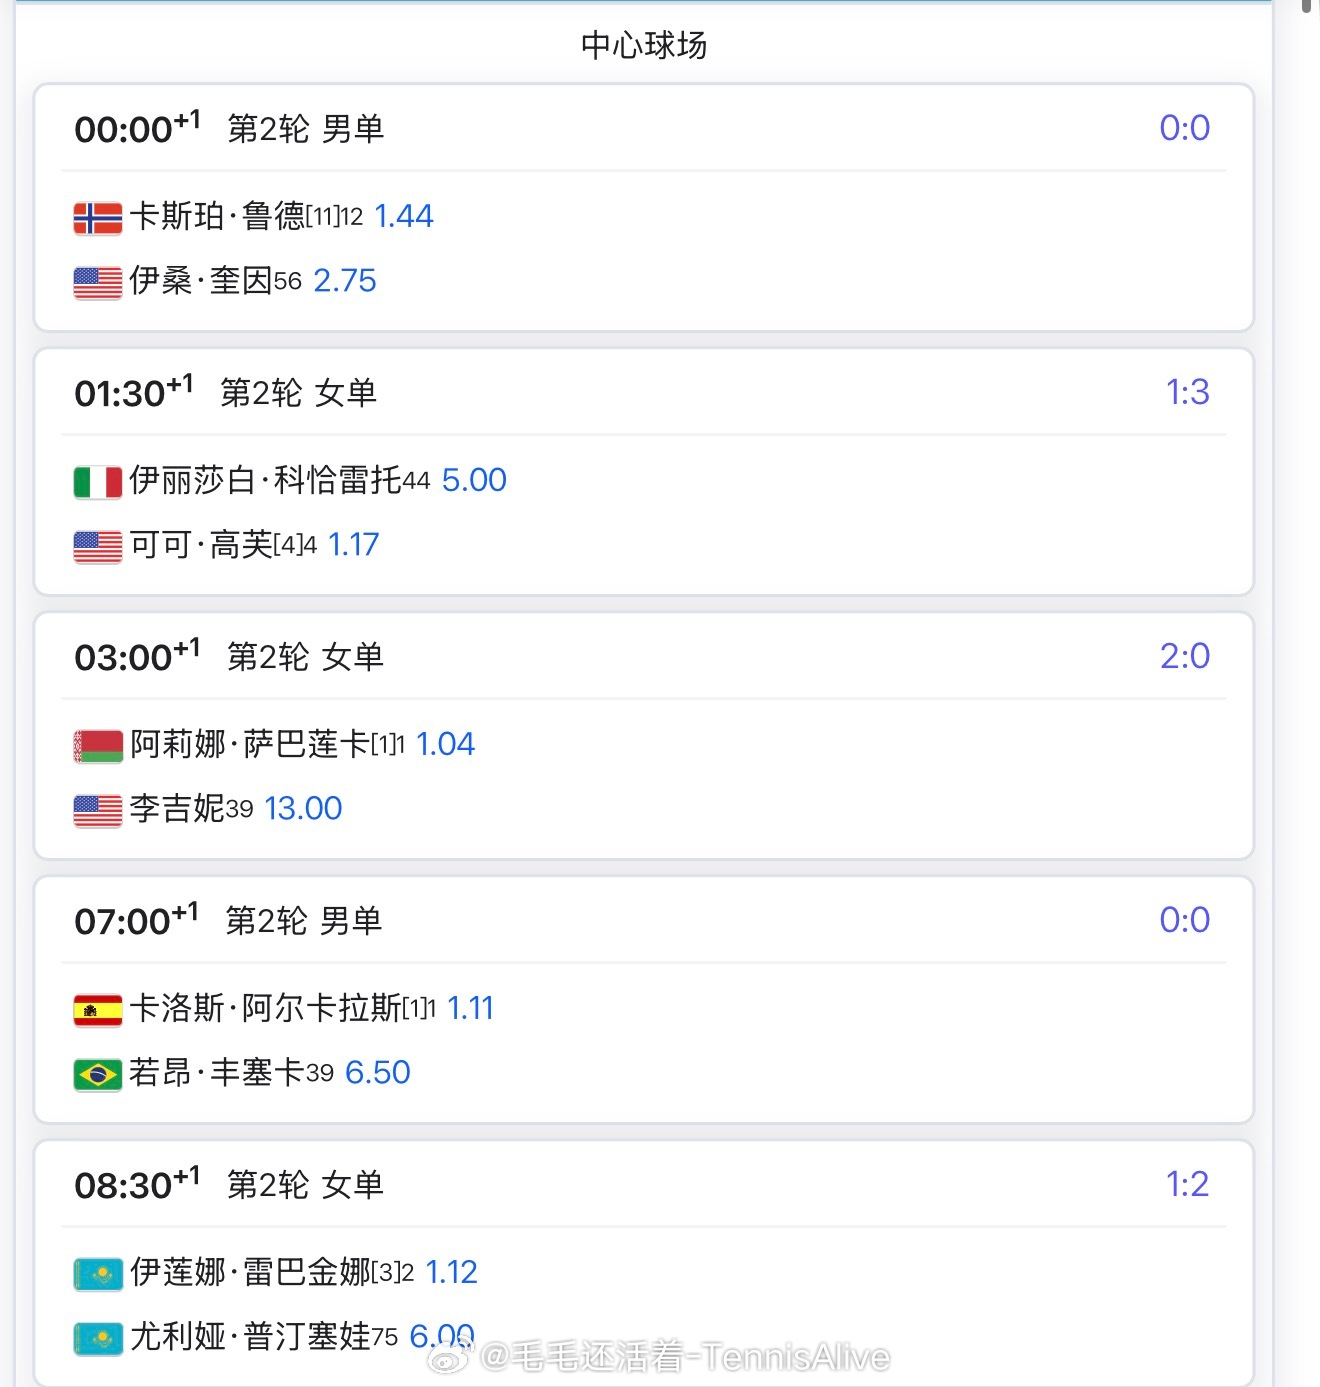Open the 0:0 head-to-head for Ruud match
Viewport: 1320px width, 1387px height.
1184,128
